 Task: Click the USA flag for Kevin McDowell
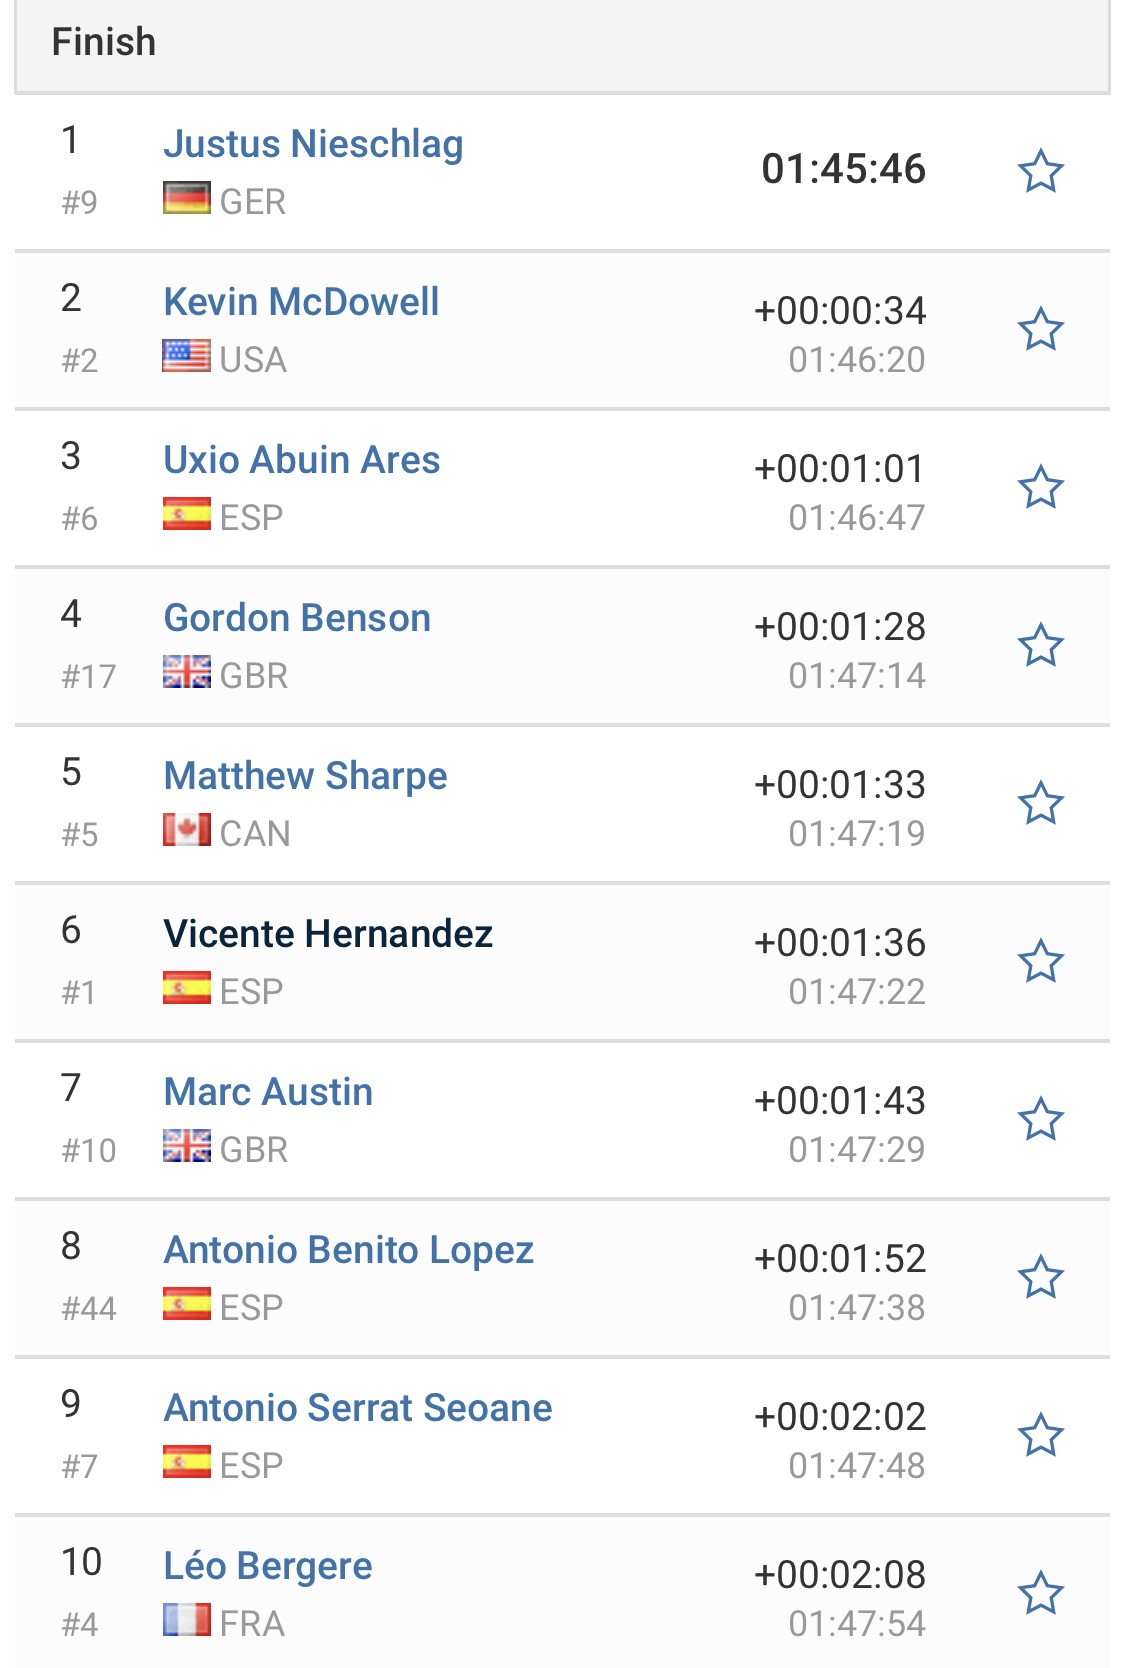187,356
